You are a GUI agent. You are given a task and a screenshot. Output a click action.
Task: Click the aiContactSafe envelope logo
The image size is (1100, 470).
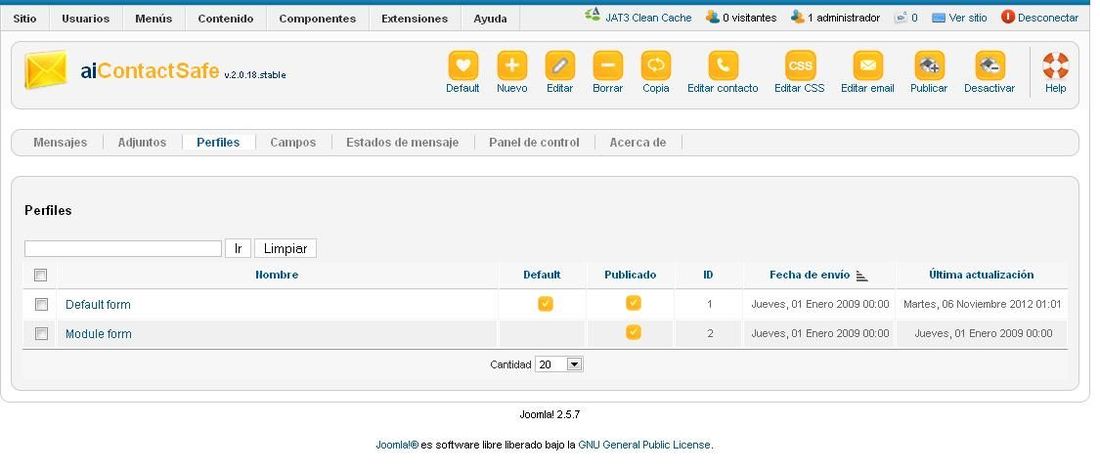tap(46, 70)
